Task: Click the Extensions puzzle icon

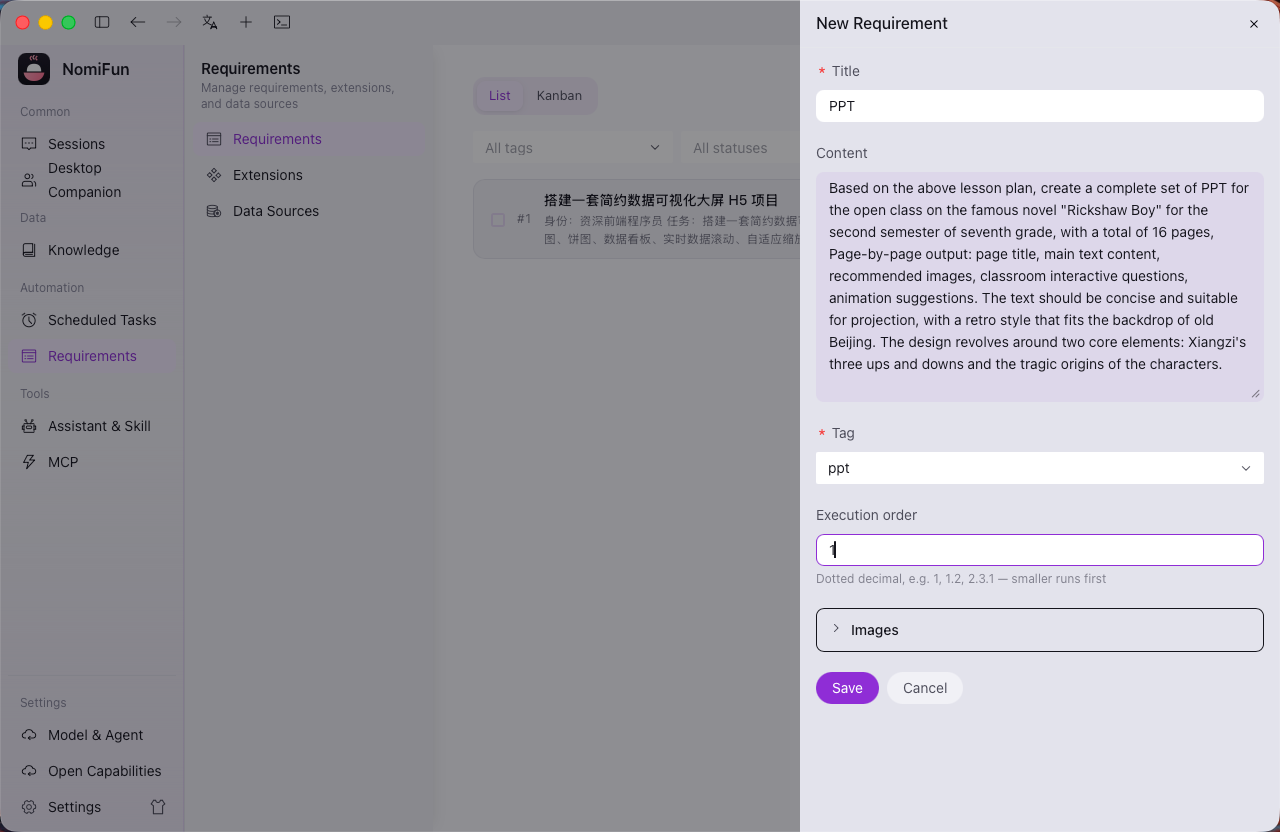Action: pos(214,175)
